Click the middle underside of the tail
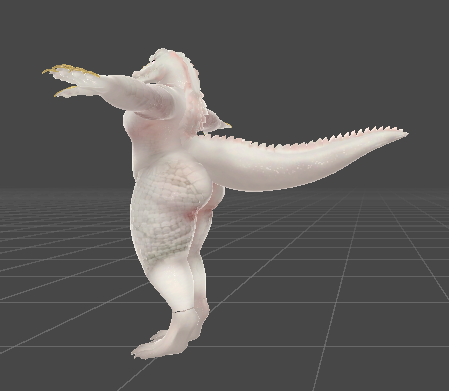The image size is (449, 391). pos(293,178)
